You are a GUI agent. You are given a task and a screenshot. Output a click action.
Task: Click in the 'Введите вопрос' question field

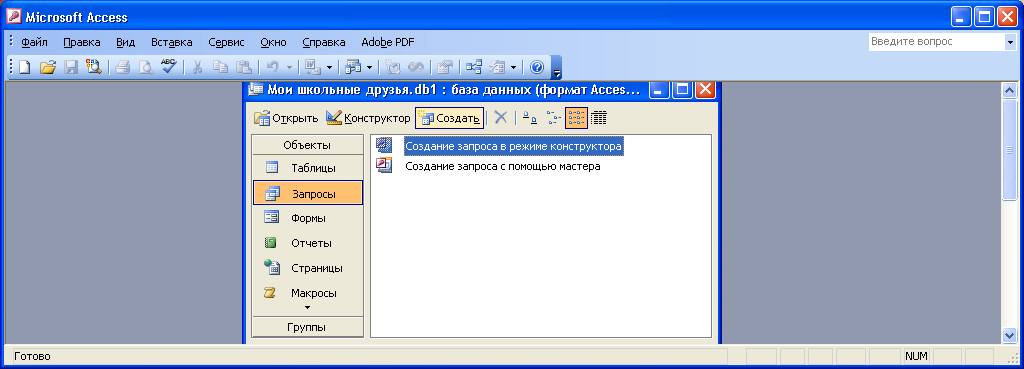pyautogui.click(x=936, y=42)
